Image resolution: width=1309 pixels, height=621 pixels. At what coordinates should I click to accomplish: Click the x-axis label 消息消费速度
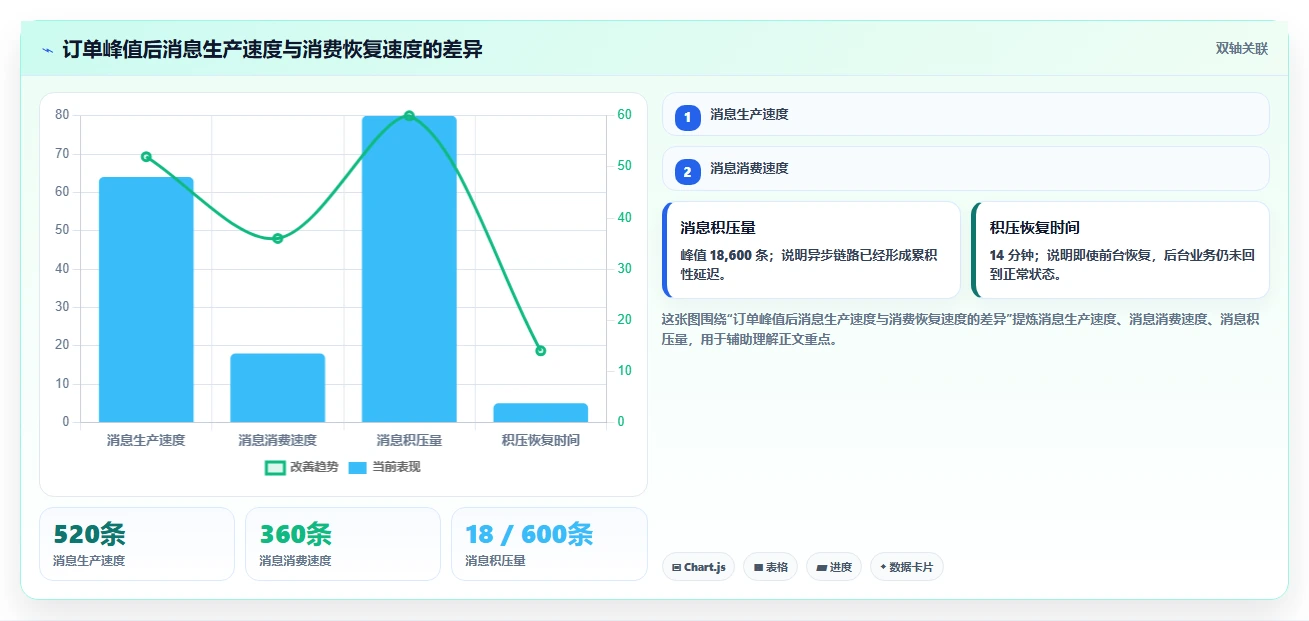click(x=278, y=440)
